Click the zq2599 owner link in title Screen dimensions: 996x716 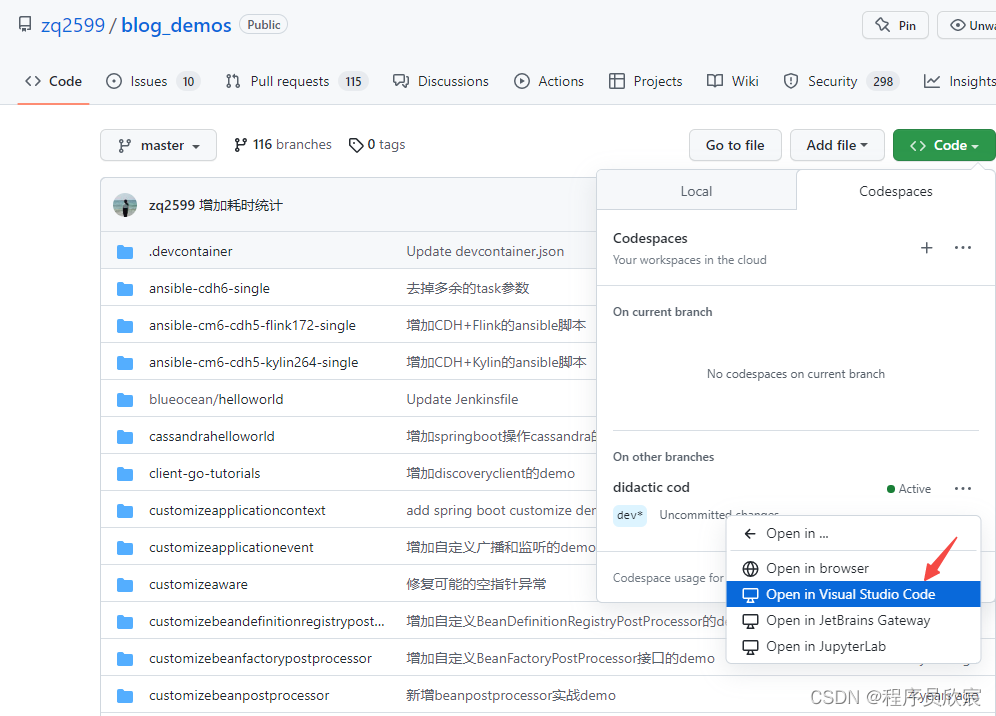point(73,25)
